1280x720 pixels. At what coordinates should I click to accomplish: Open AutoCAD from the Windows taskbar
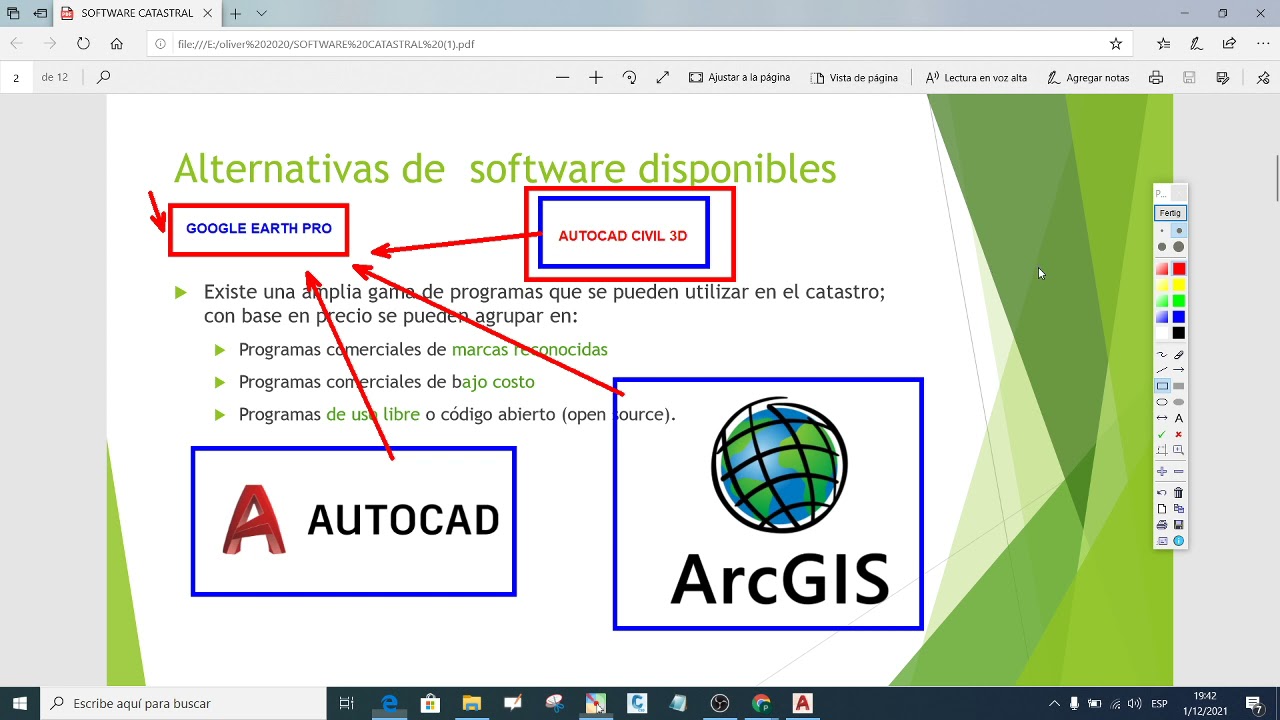point(802,704)
